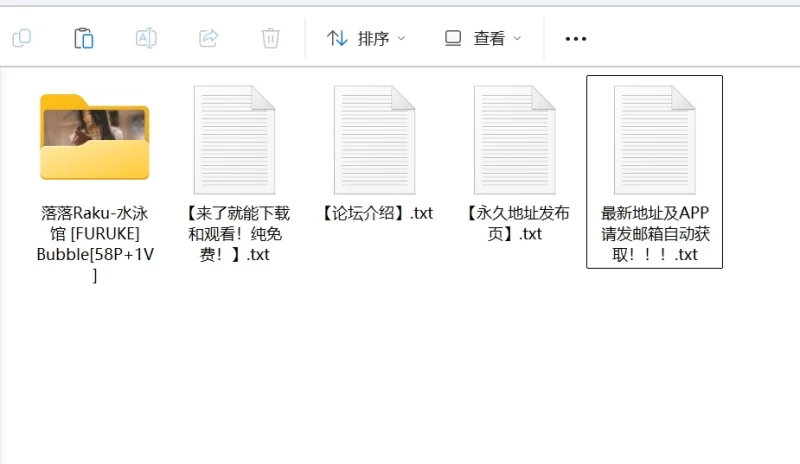Select the 落落Raku-水泳馆 folder icon
This screenshot has width=800, height=464.
tap(95, 137)
